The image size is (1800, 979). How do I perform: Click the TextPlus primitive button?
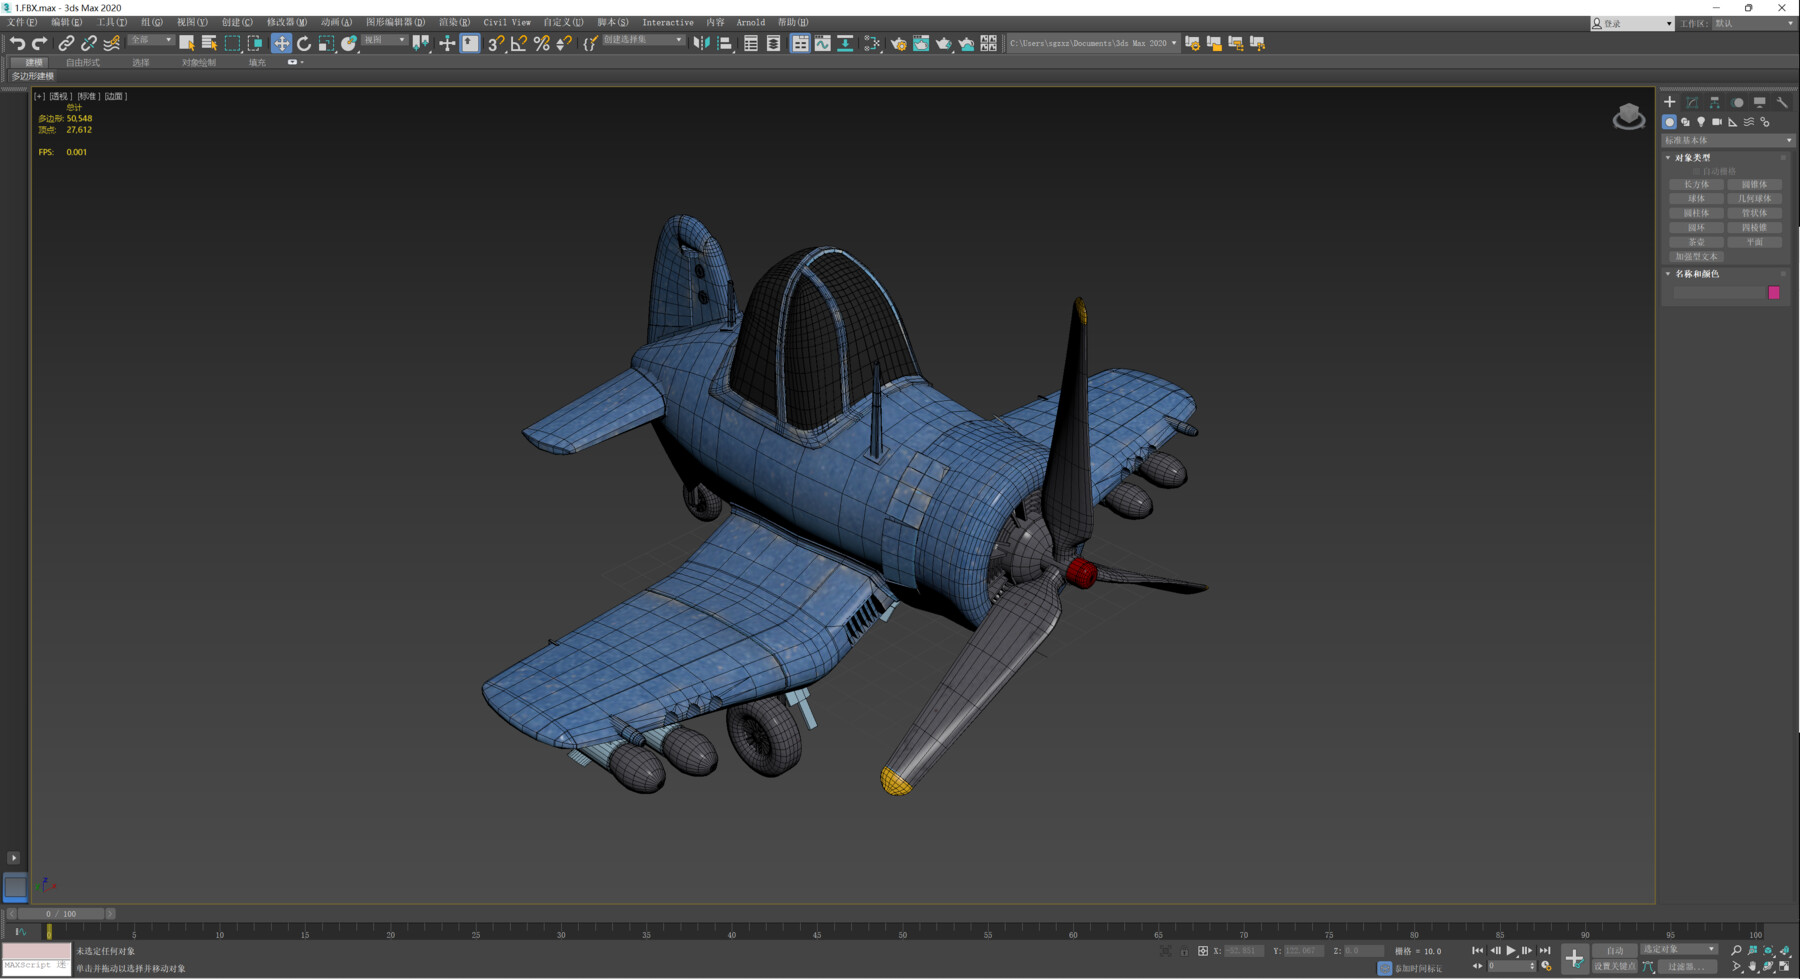coord(1696,256)
